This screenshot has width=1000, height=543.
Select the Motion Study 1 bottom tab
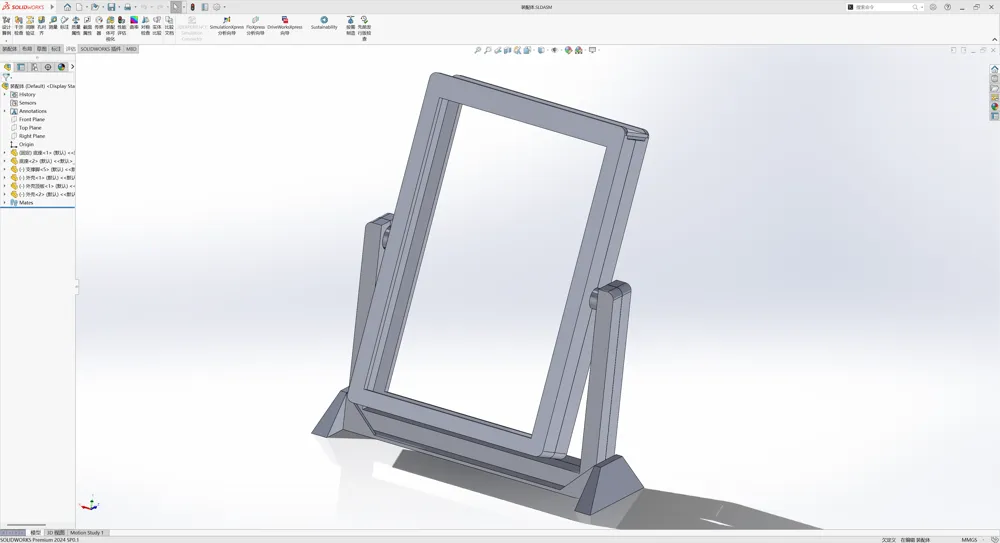pos(86,533)
